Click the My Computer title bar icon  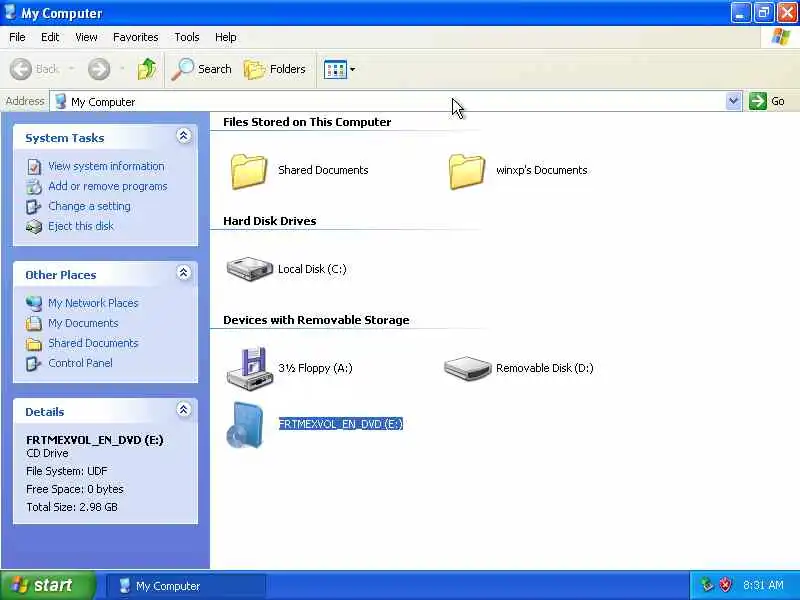pyautogui.click(x=10, y=12)
